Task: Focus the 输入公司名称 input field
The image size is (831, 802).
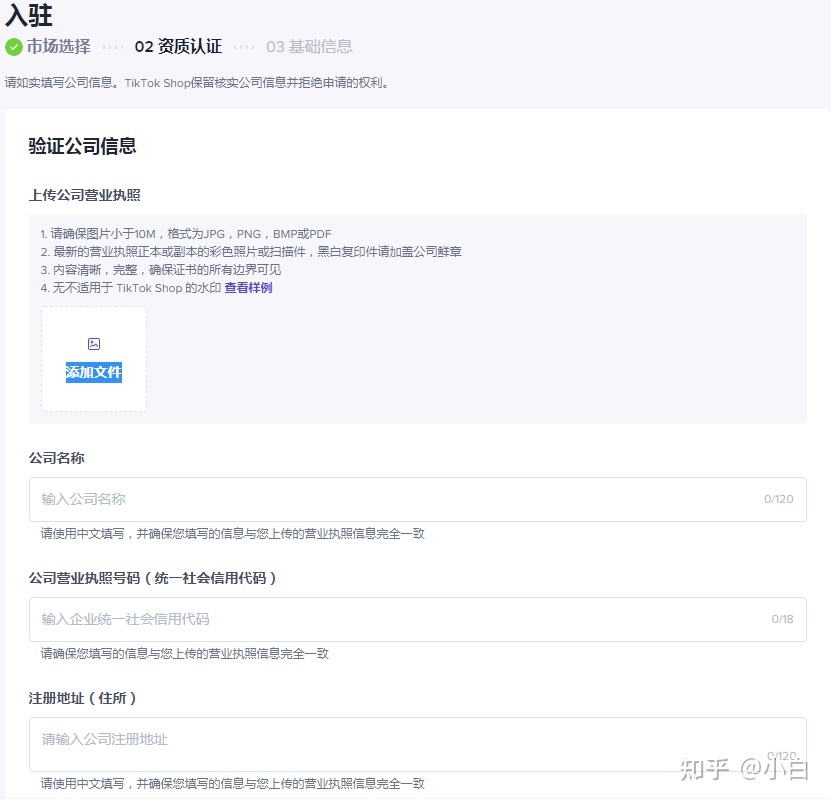Action: point(418,499)
